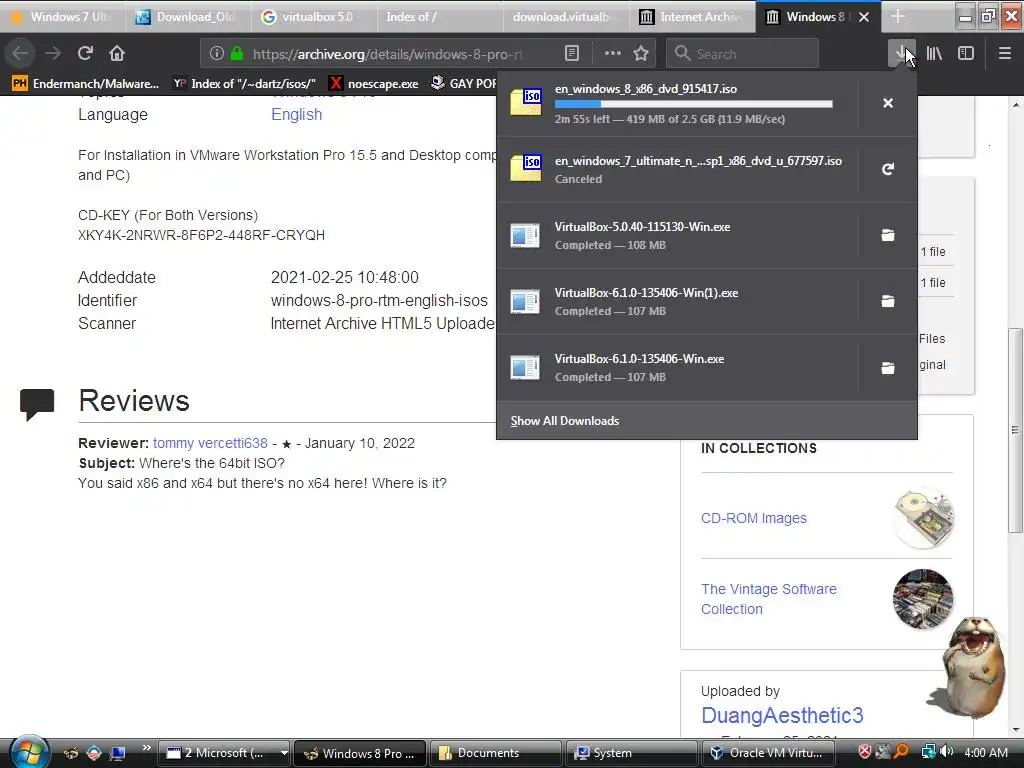
Task: Click the network tray icon
Action: tap(927, 752)
